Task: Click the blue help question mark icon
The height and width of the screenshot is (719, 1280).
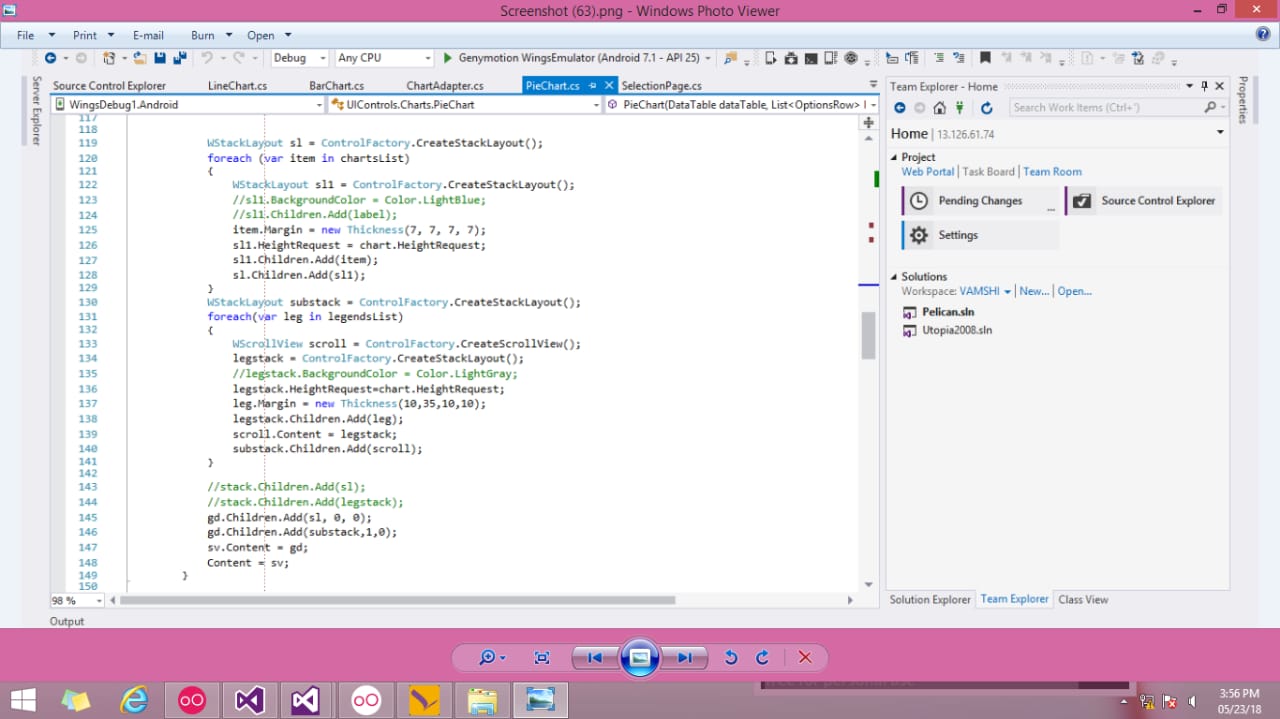Action: point(1263,34)
